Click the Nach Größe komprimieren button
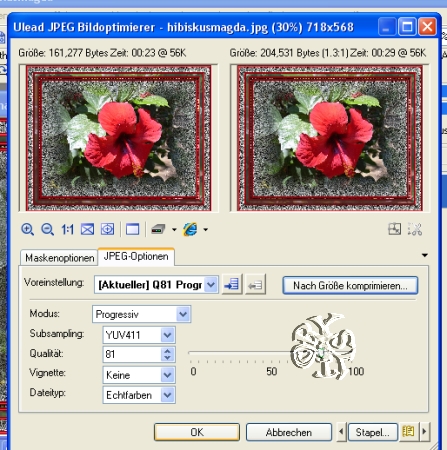 point(350,285)
